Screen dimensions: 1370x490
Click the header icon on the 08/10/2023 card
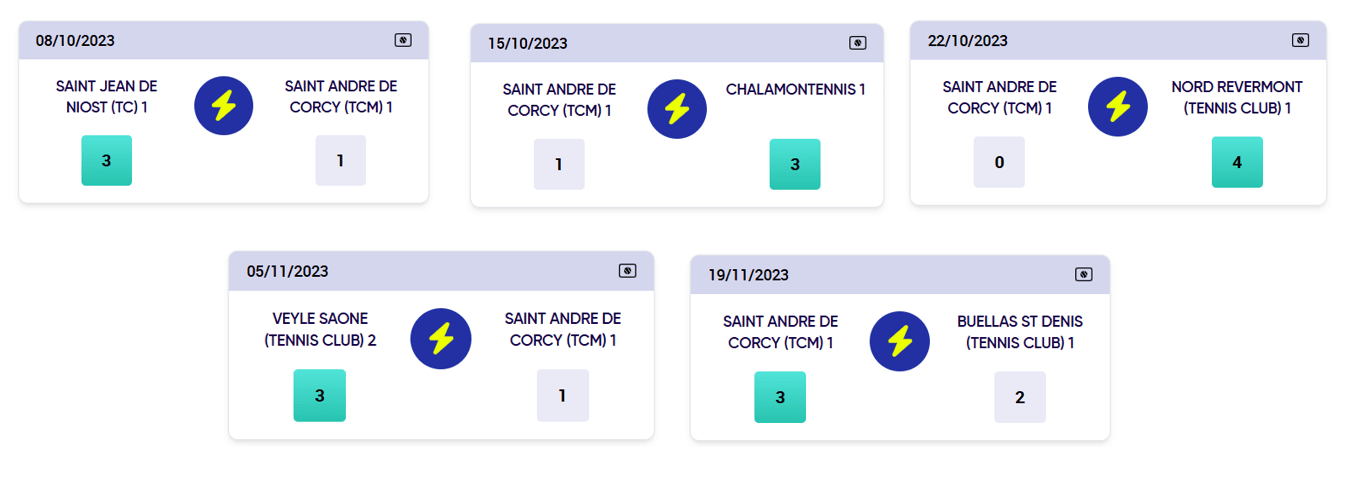point(403,40)
